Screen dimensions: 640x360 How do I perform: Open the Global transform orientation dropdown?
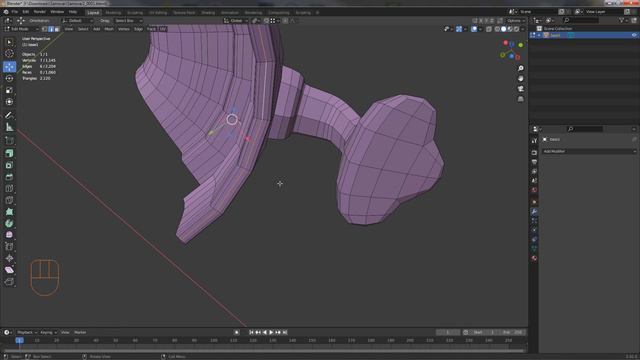236,20
